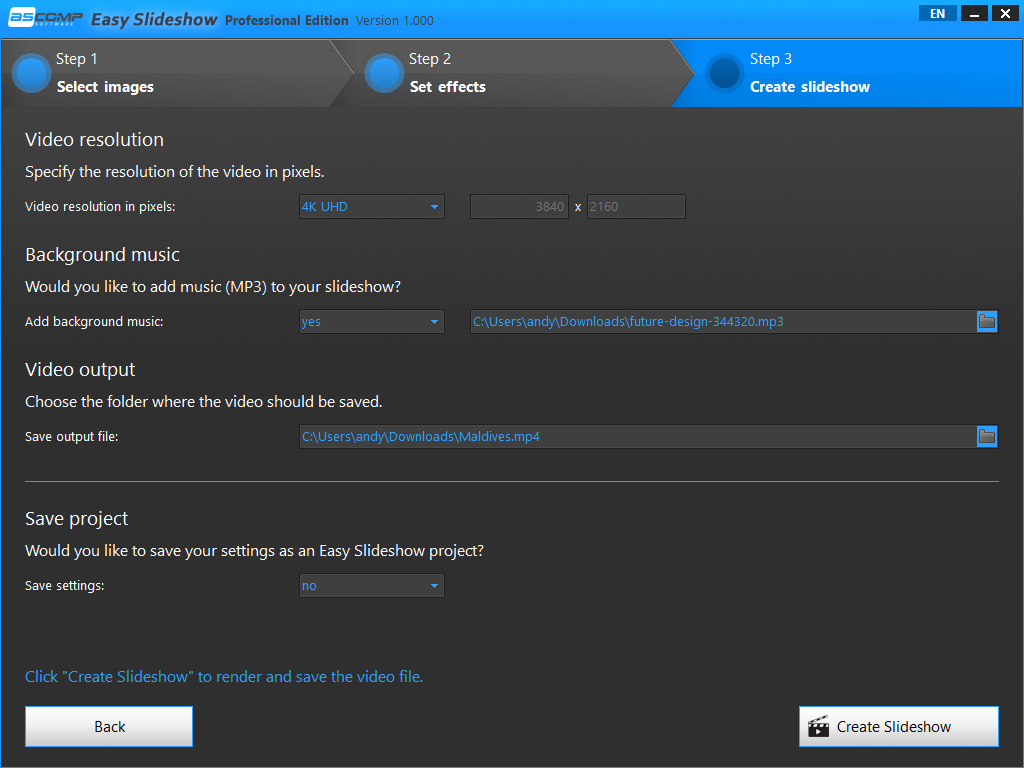Click the background music path field
Screen dimensions: 1024x768
point(723,321)
